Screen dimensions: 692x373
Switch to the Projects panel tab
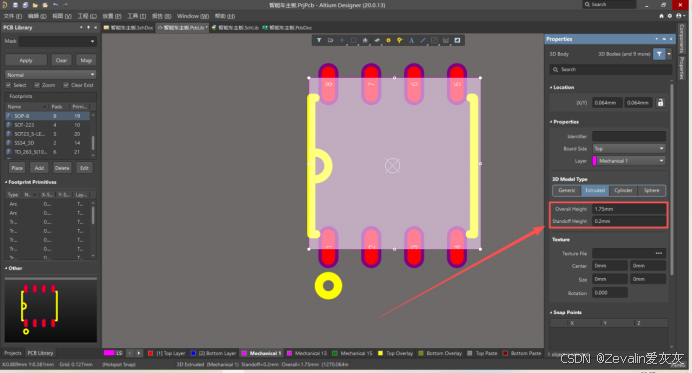point(13,353)
